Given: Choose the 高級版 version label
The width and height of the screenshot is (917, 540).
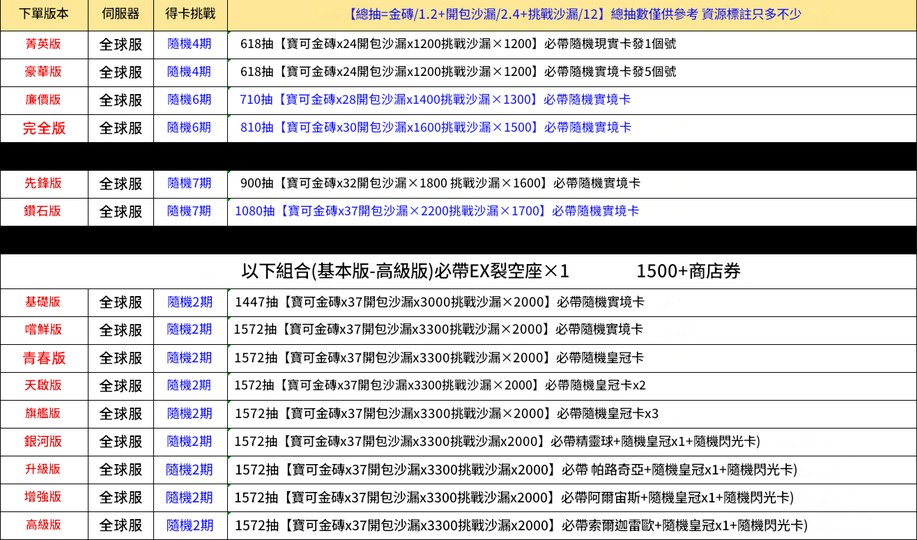Looking at the screenshot, I should 43,525.
